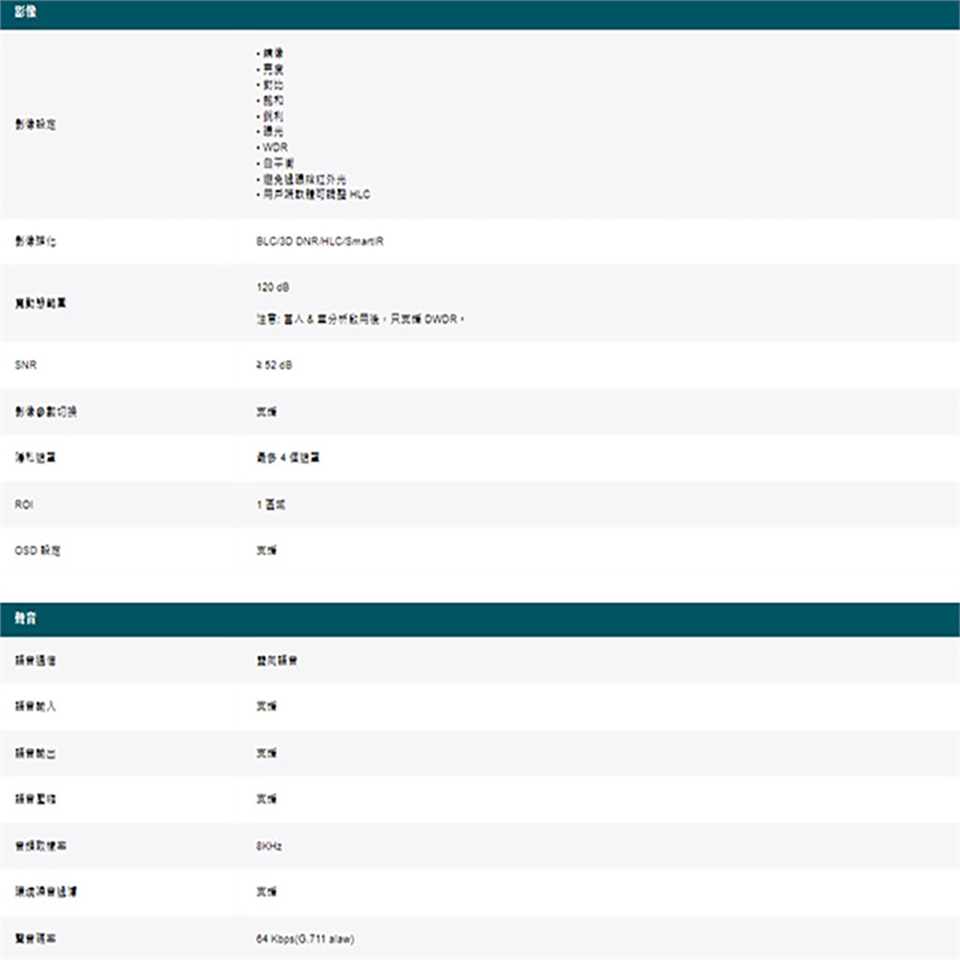
Task: Click the value beside the OSD label
Action: pos(266,551)
